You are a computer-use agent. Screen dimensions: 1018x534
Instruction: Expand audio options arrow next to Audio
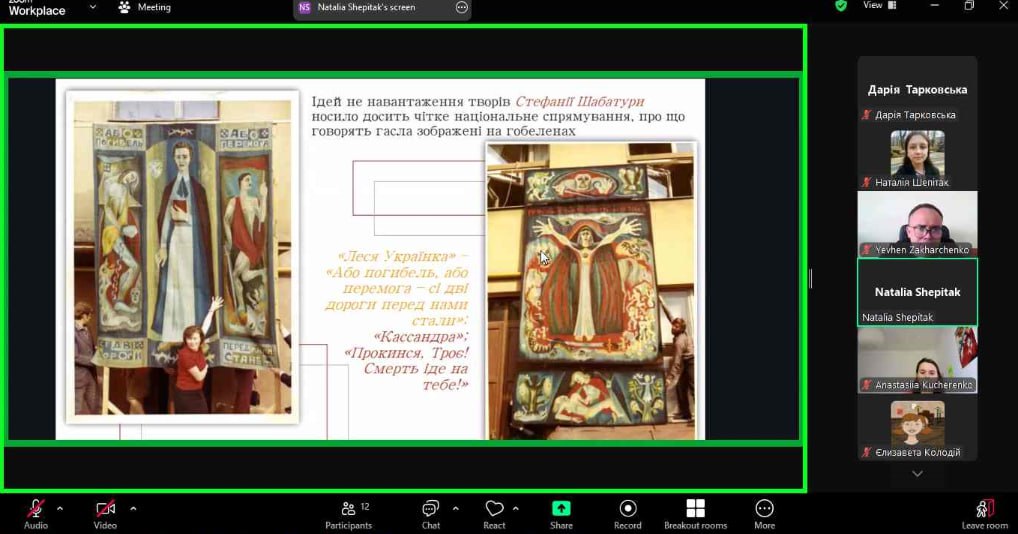coord(60,508)
